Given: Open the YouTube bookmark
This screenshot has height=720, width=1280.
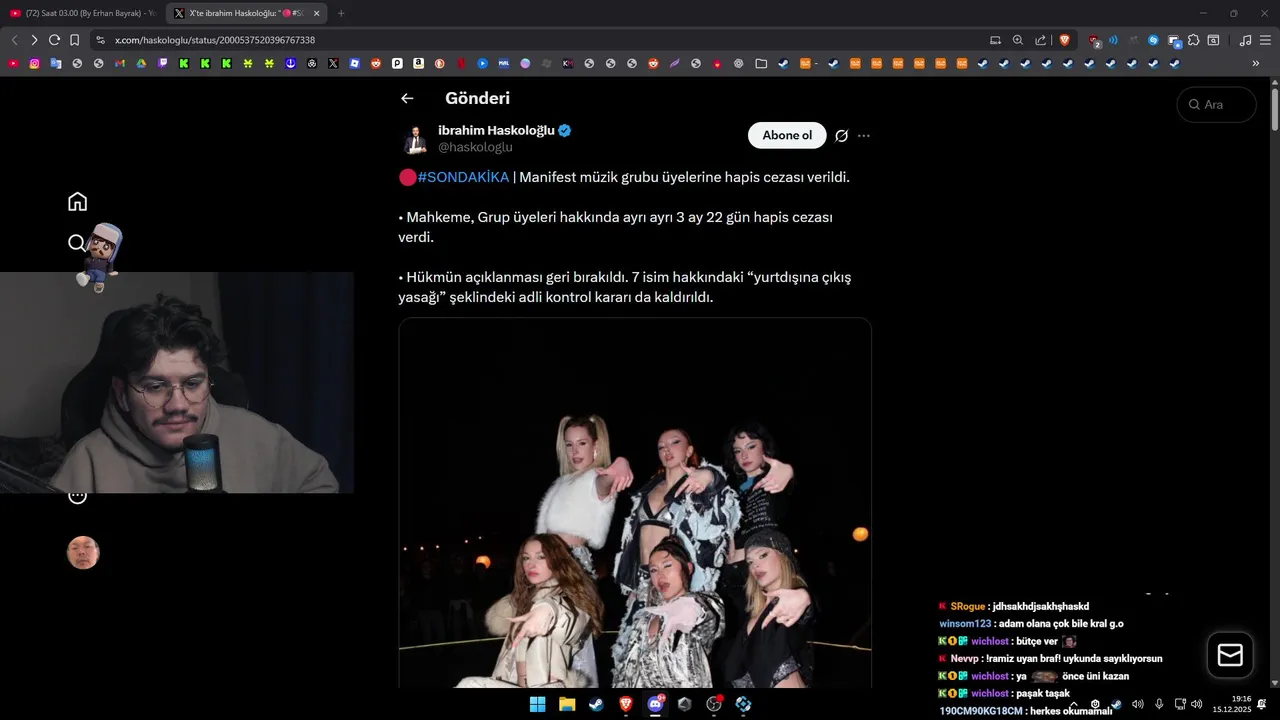Looking at the screenshot, I should (x=13, y=63).
